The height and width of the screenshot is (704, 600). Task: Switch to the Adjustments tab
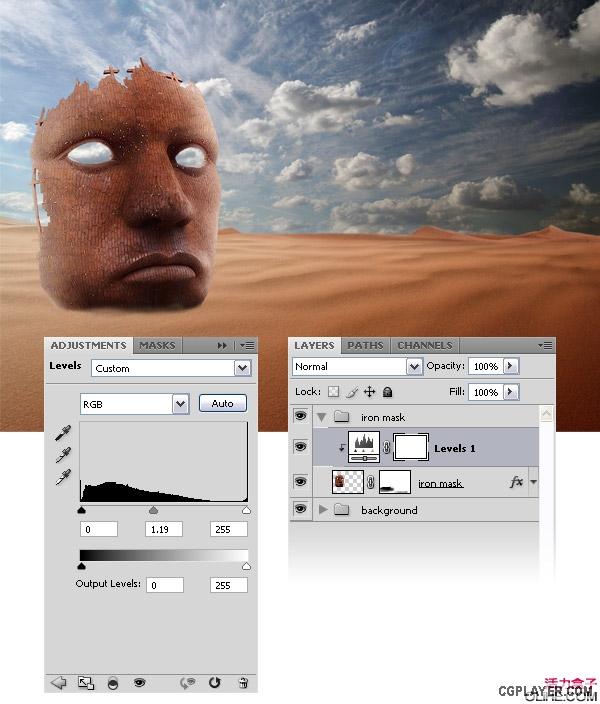point(88,345)
